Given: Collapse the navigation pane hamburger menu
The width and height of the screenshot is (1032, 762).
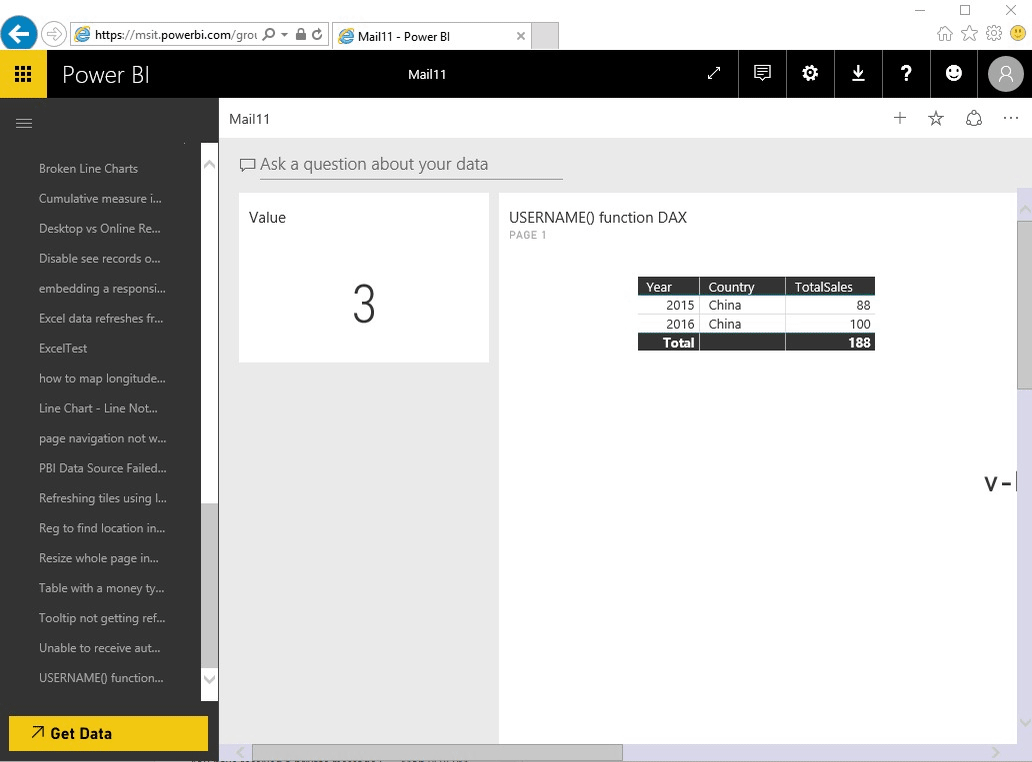Looking at the screenshot, I should (24, 123).
